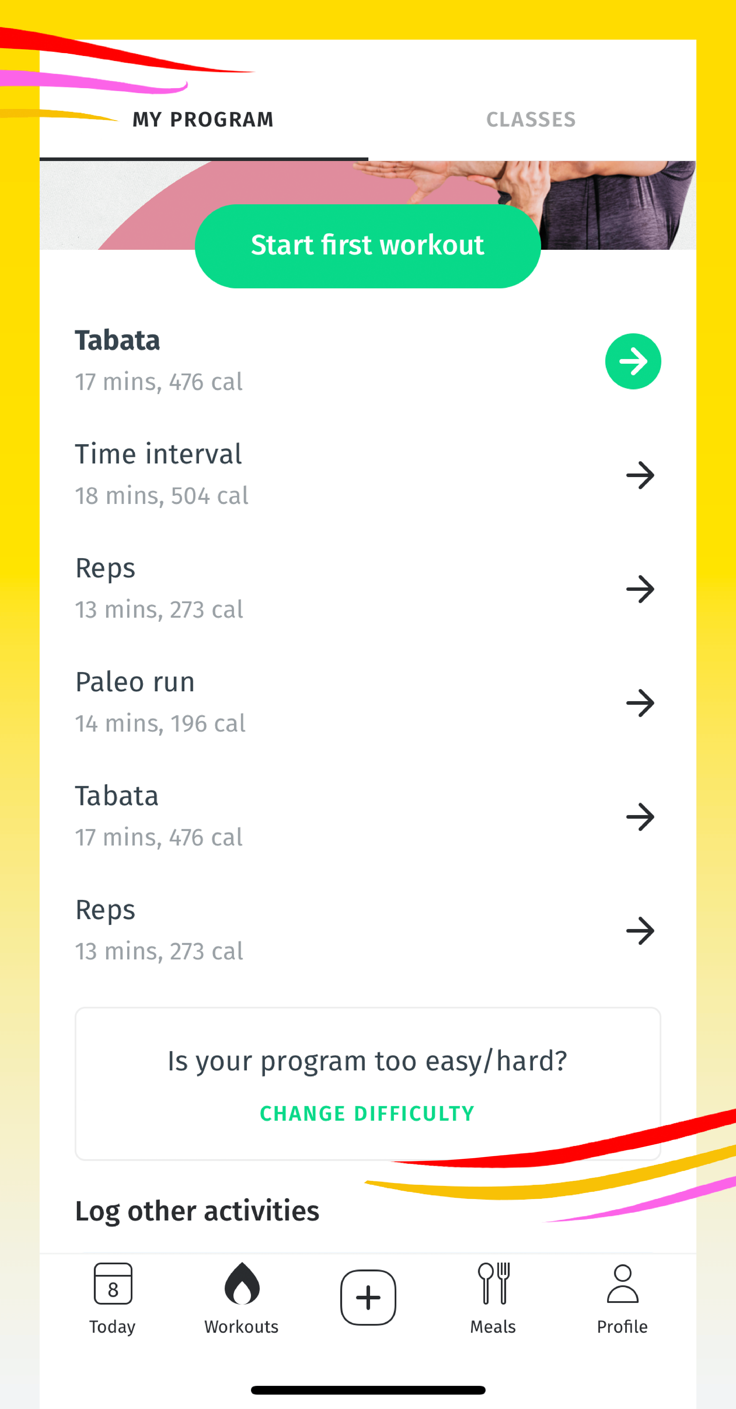736x1409 pixels.
Task: Tap the Change Difficulty link
Action: (367, 1114)
